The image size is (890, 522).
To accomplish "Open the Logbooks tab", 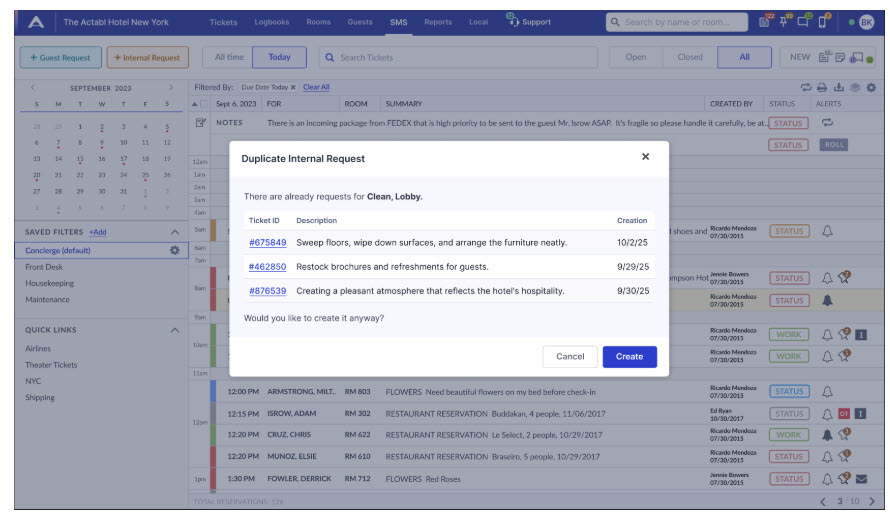I will pos(272,22).
